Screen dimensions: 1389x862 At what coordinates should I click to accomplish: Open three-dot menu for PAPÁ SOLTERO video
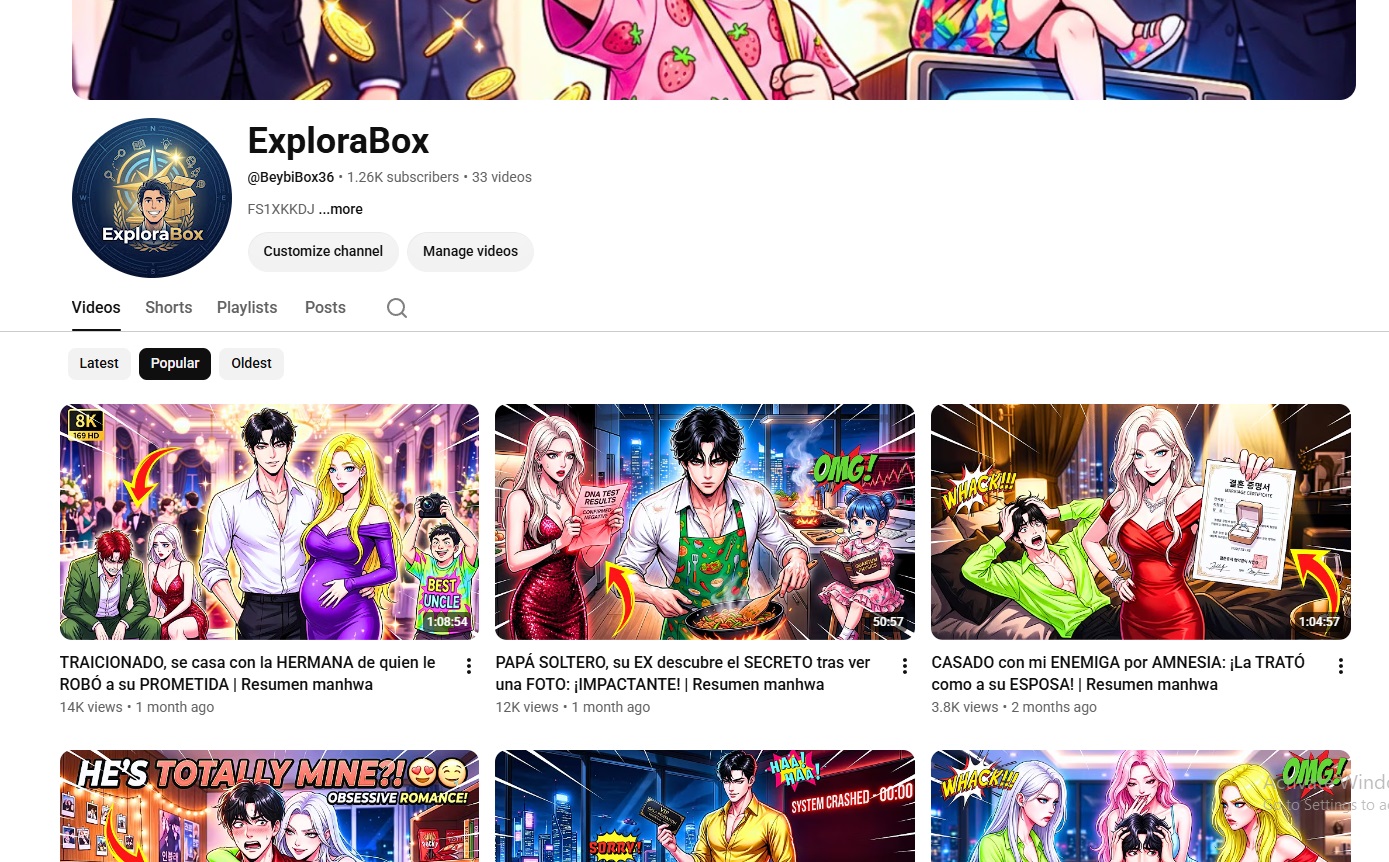point(904,666)
